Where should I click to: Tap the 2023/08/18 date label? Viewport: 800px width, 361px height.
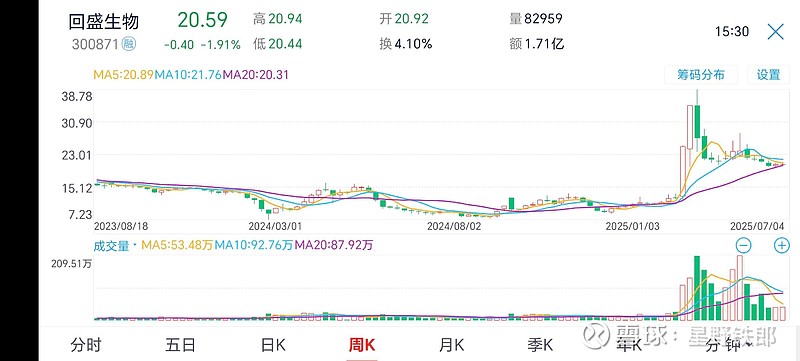(120, 225)
